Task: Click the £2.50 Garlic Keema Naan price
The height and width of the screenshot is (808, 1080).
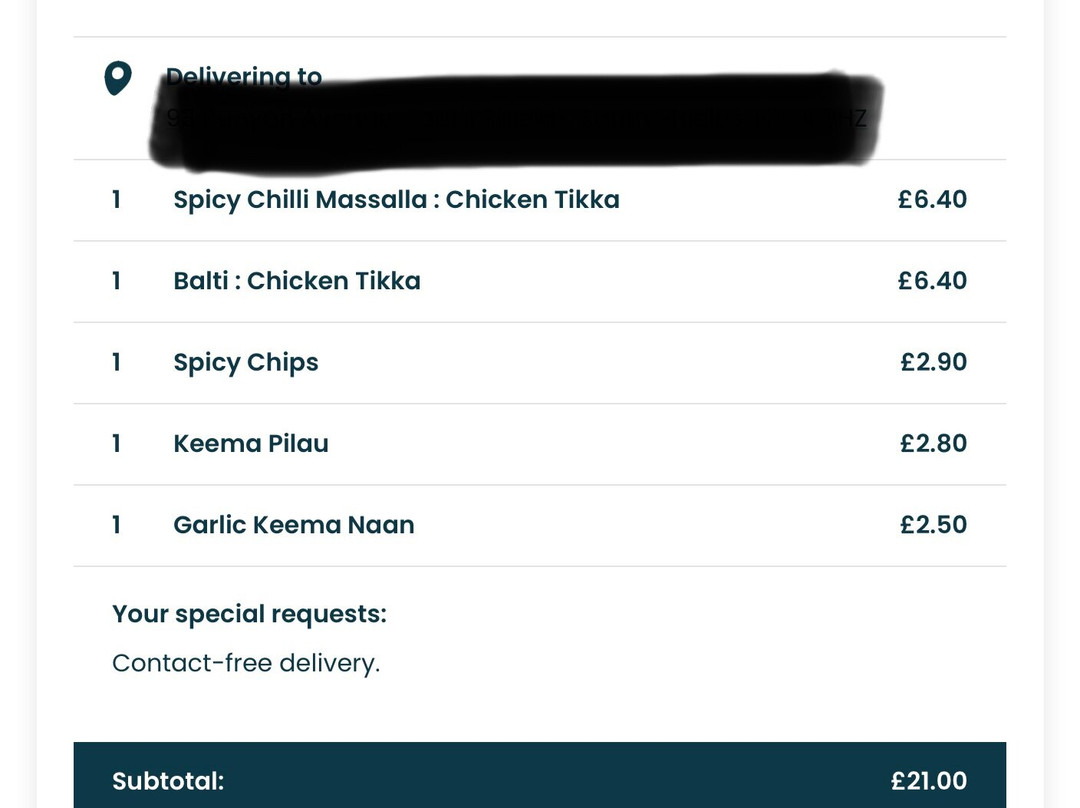Action: pos(933,524)
